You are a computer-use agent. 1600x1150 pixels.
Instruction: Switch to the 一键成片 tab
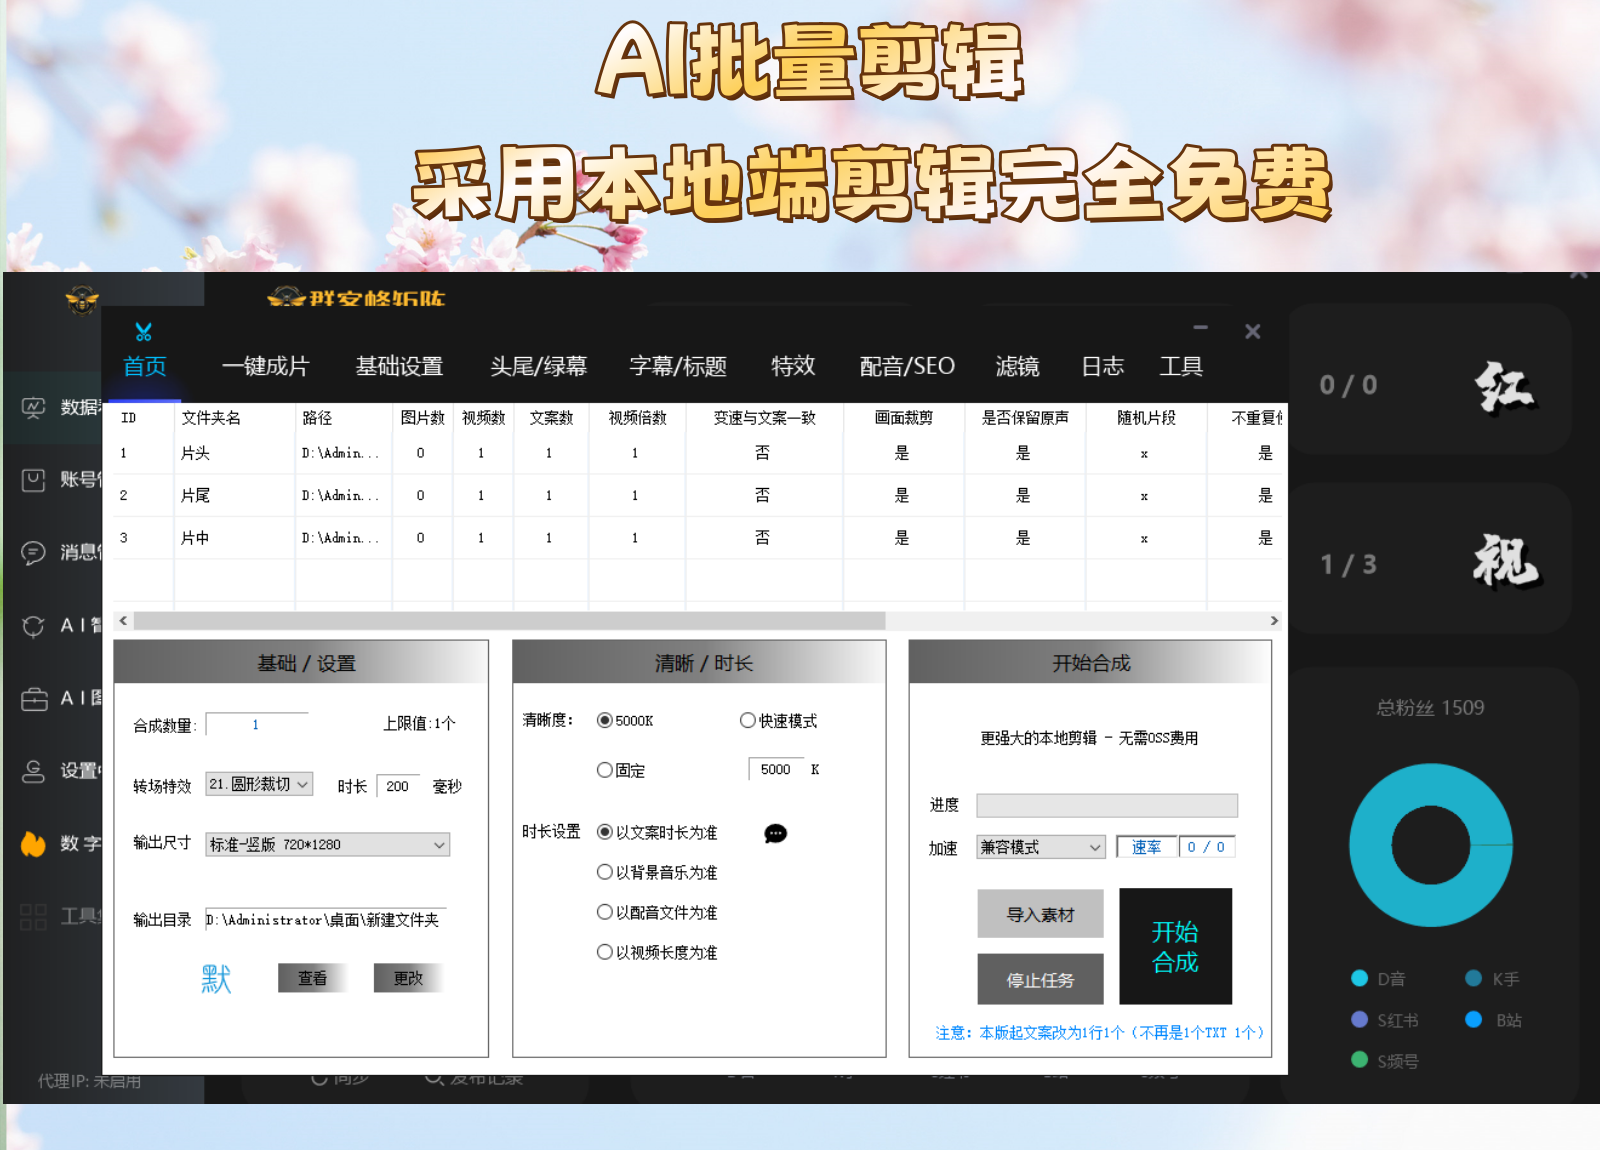[x=265, y=366]
